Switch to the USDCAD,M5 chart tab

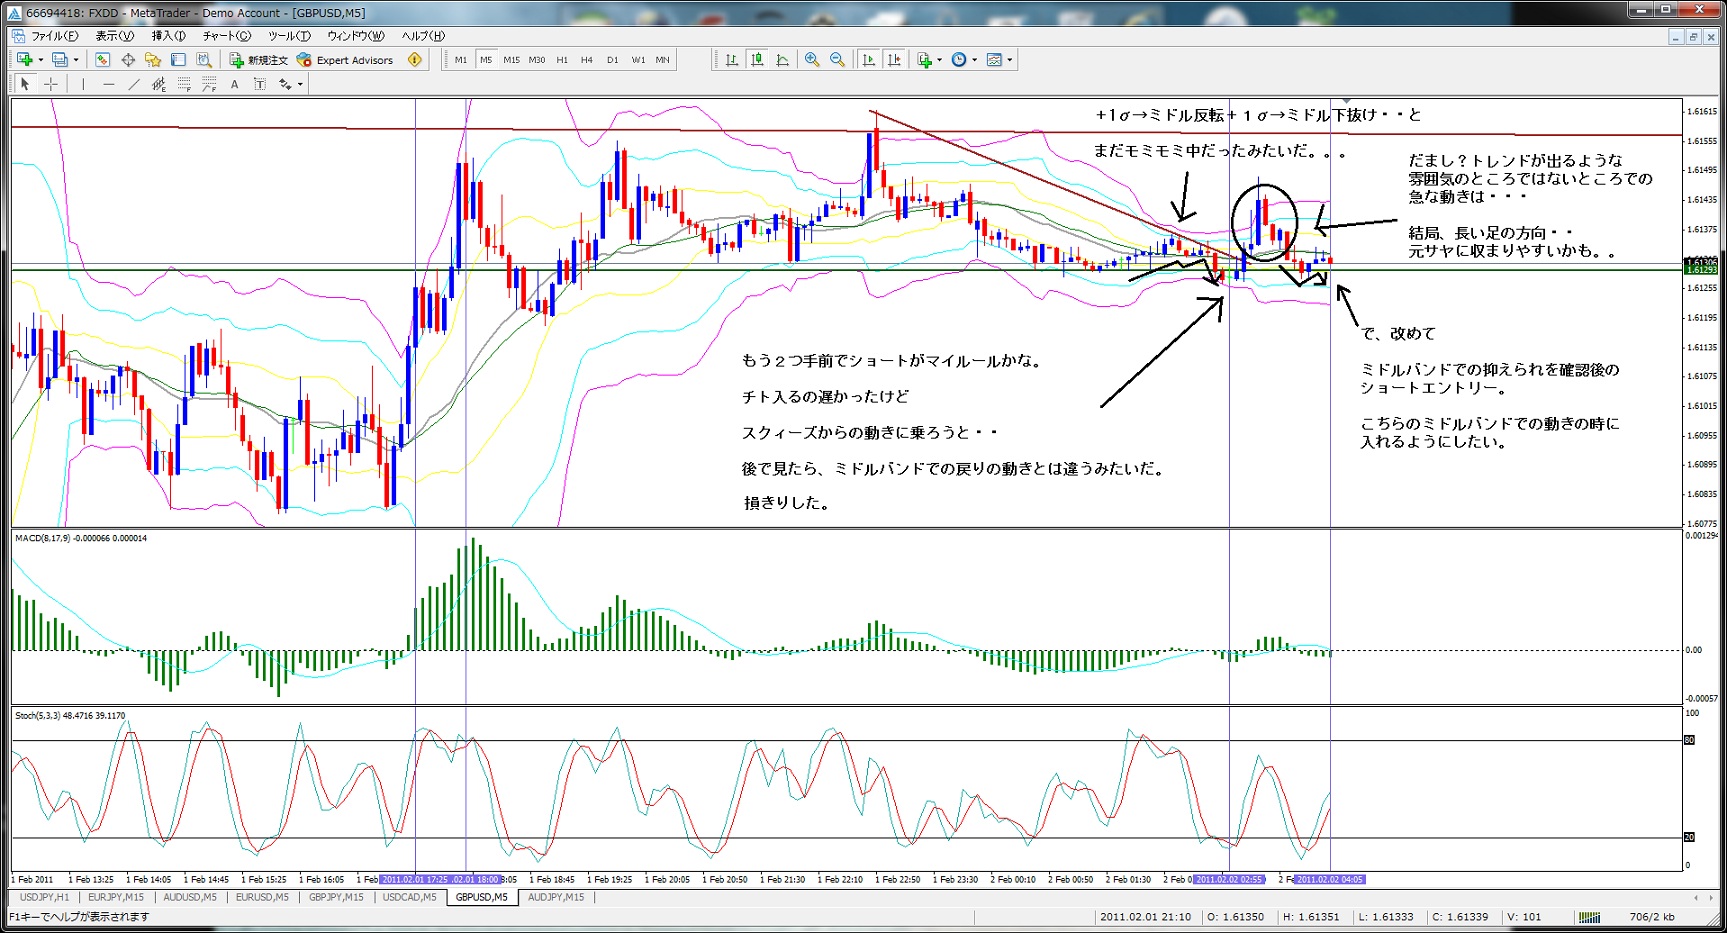[x=409, y=898]
